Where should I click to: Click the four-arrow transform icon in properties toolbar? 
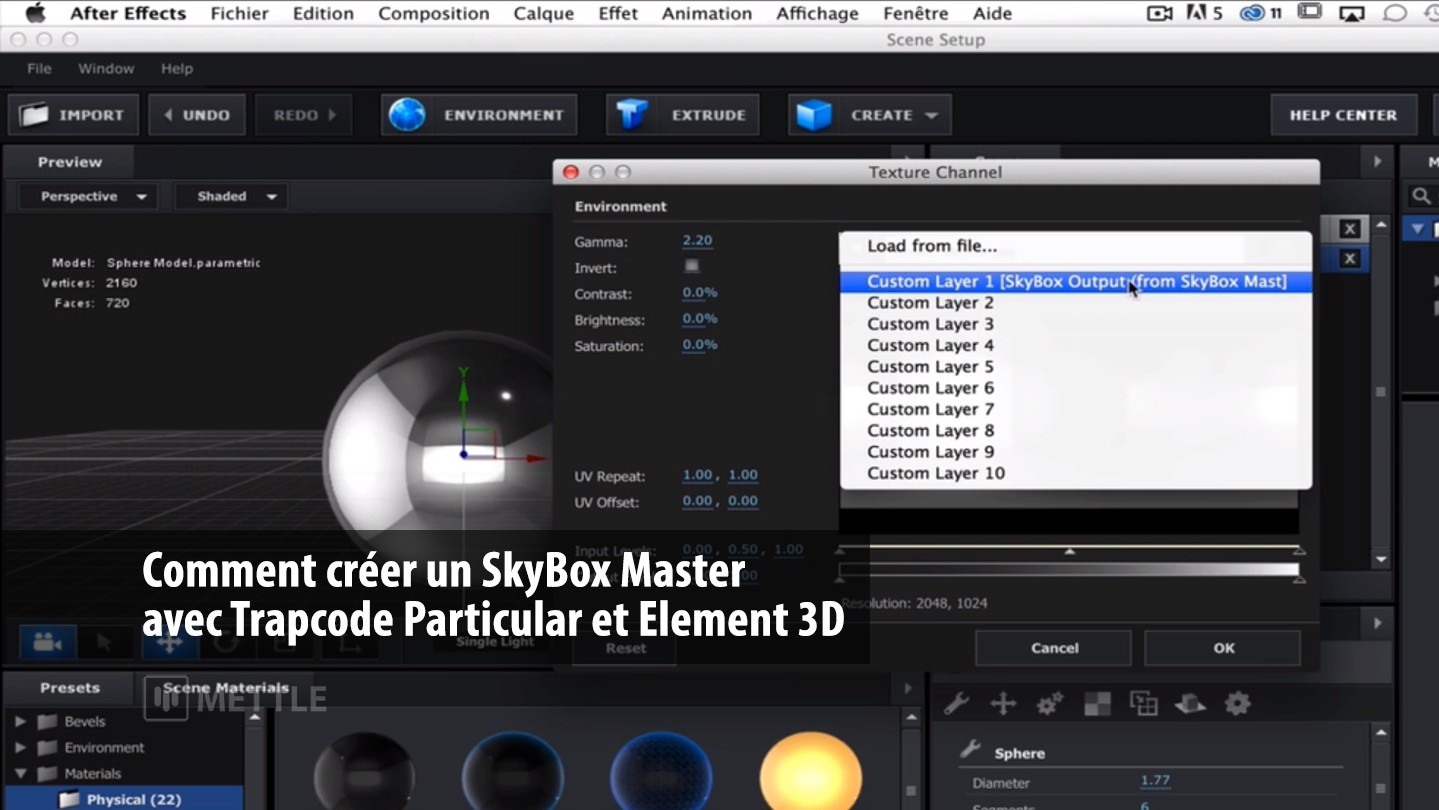coord(1003,704)
